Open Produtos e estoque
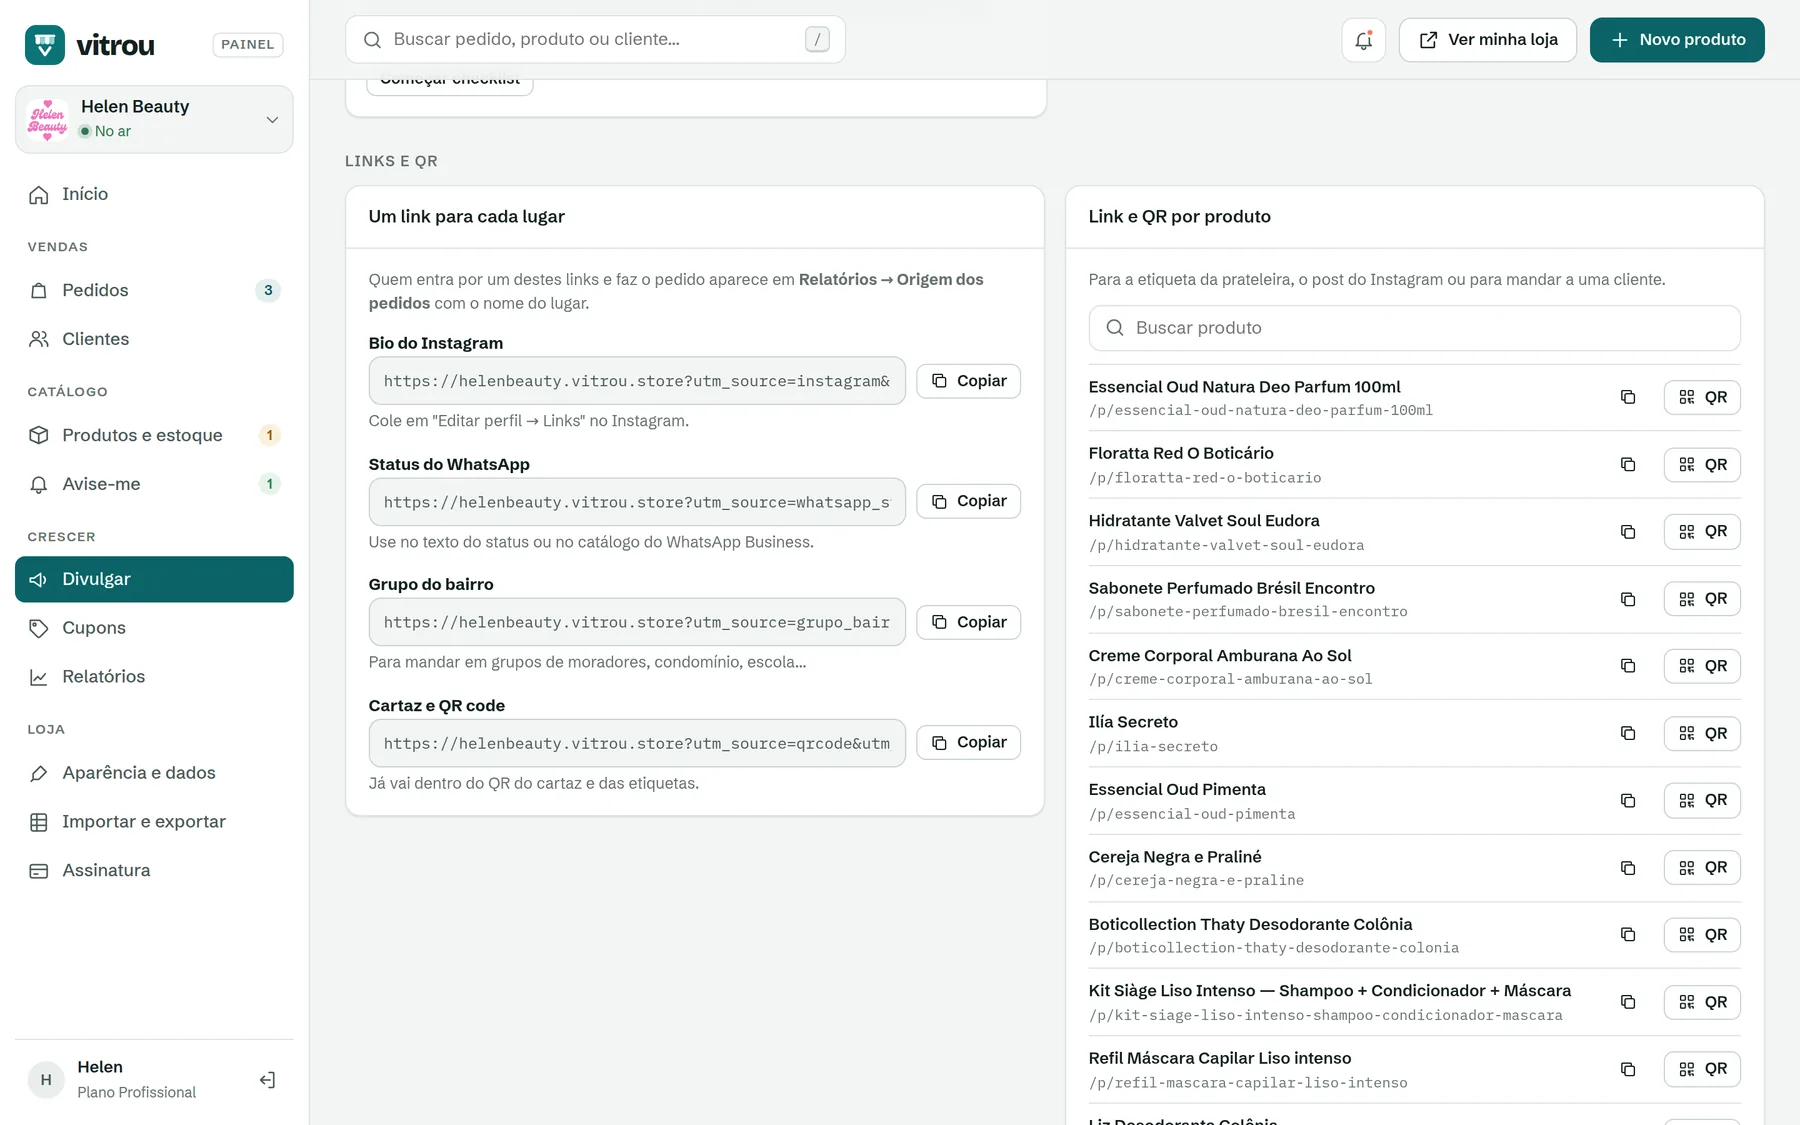1800x1125 pixels. tap(154, 435)
